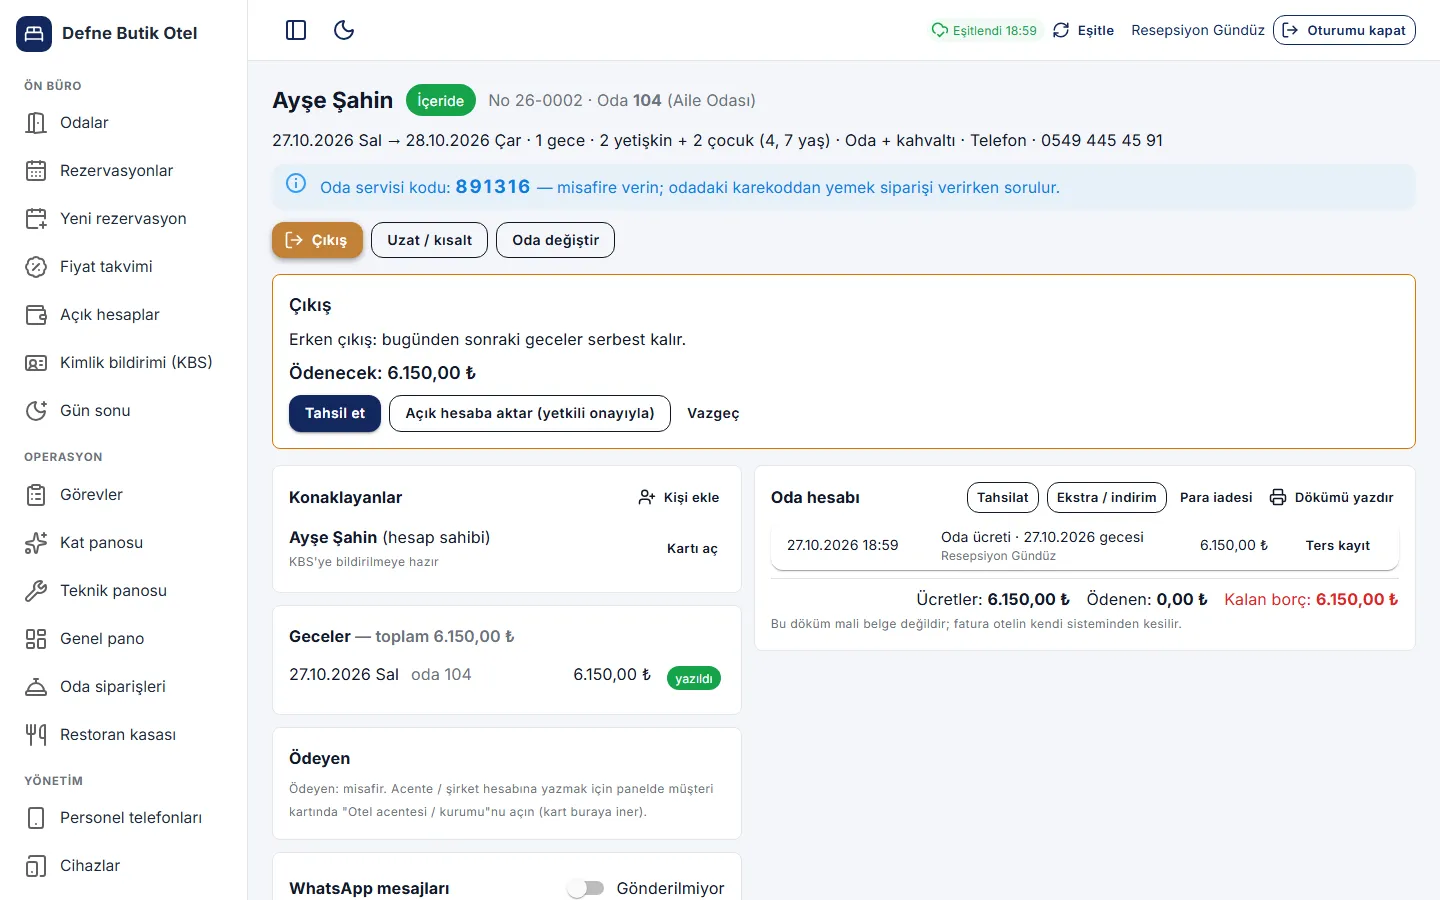Click the Defne Butik Otel logo

34,33
